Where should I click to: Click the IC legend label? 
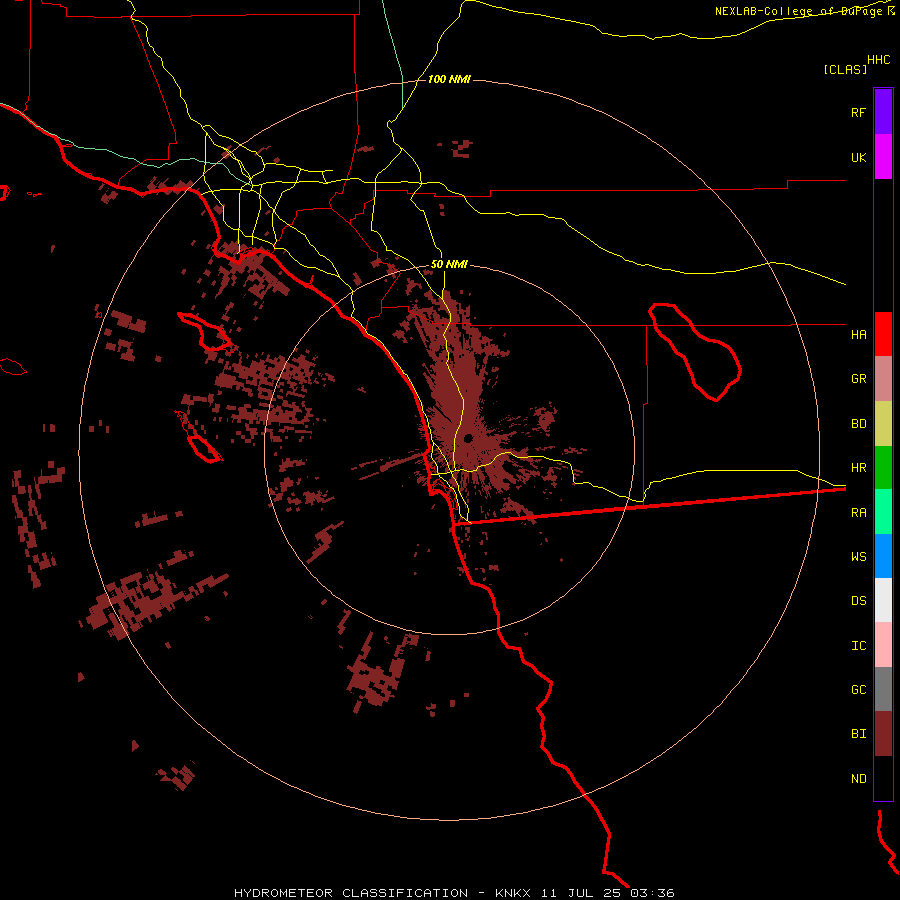pos(858,646)
